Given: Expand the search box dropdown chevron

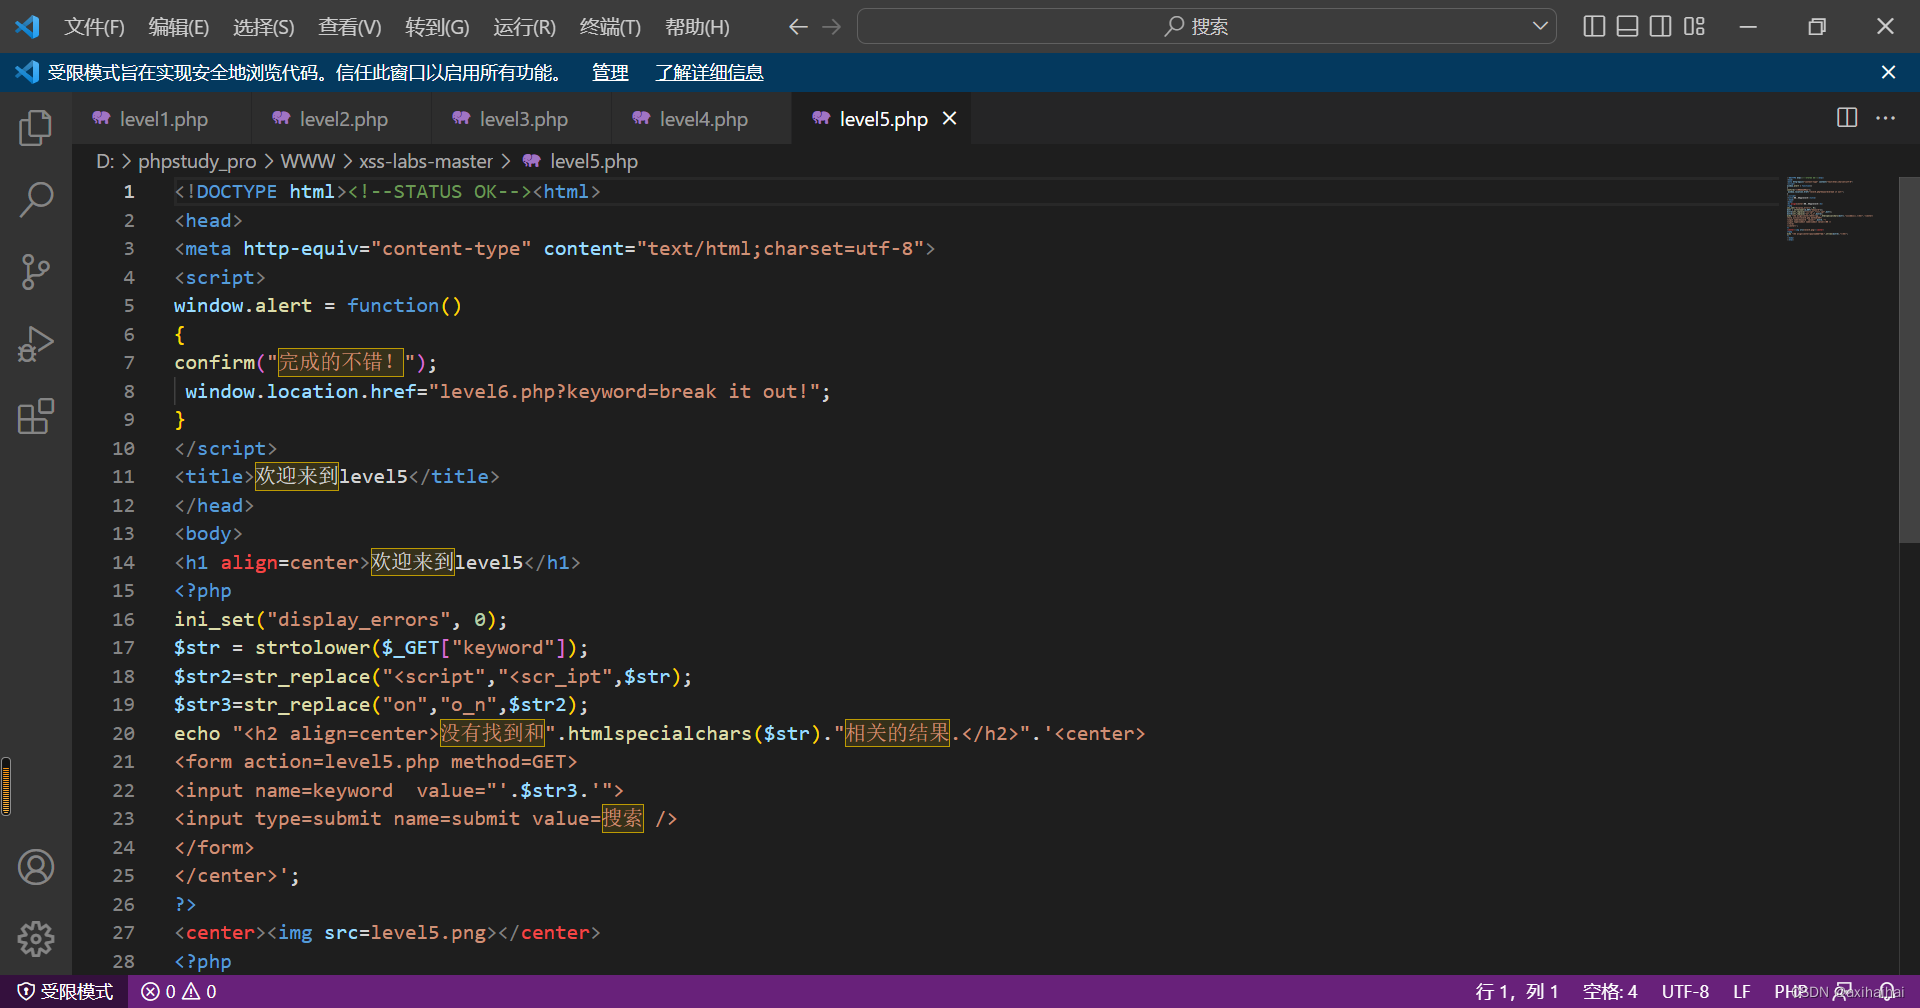Looking at the screenshot, I should point(1540,26).
